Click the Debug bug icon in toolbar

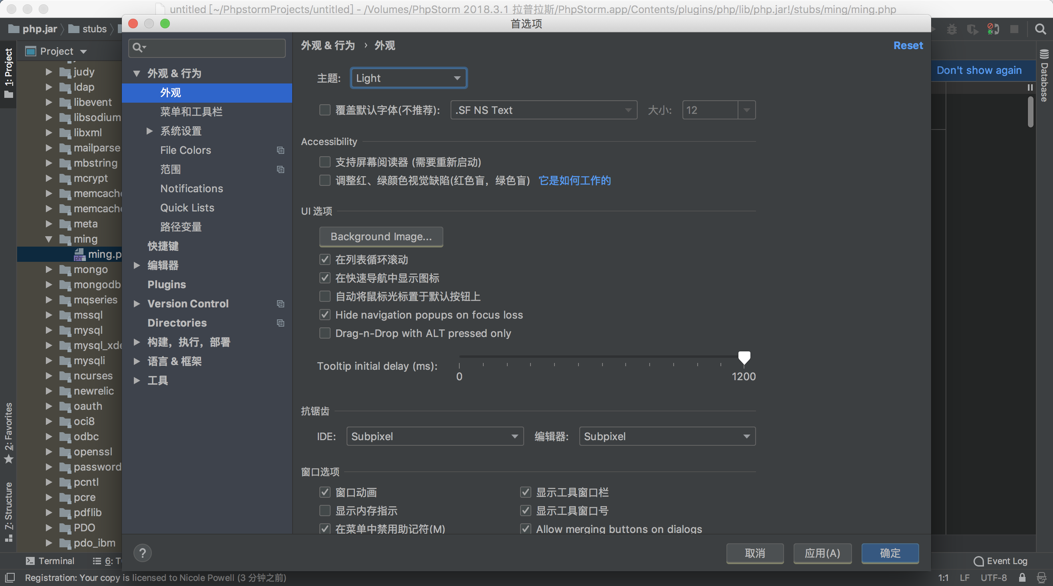(x=952, y=30)
